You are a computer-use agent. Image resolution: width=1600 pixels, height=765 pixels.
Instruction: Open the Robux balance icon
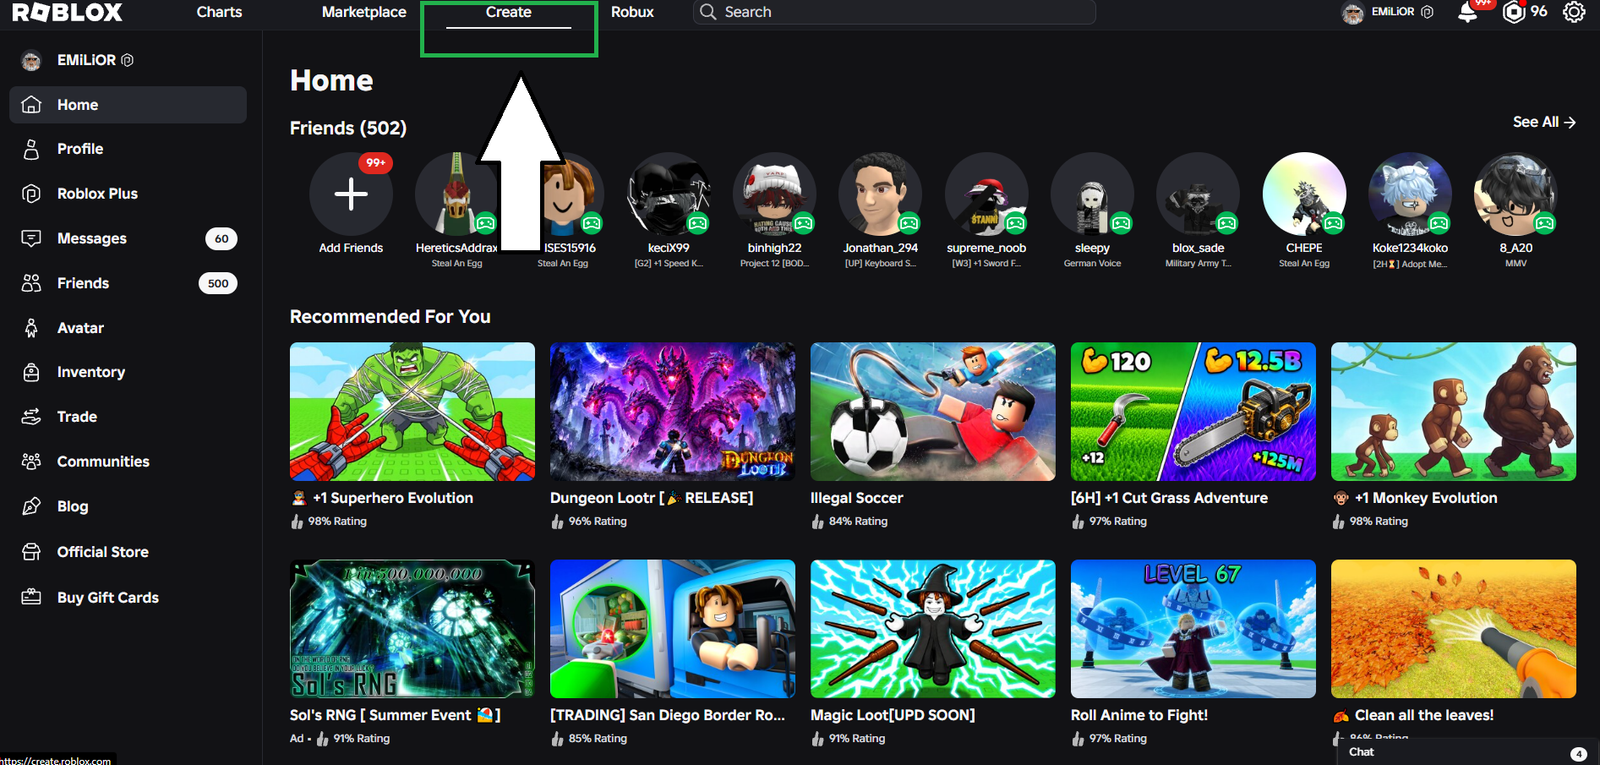click(x=1514, y=12)
